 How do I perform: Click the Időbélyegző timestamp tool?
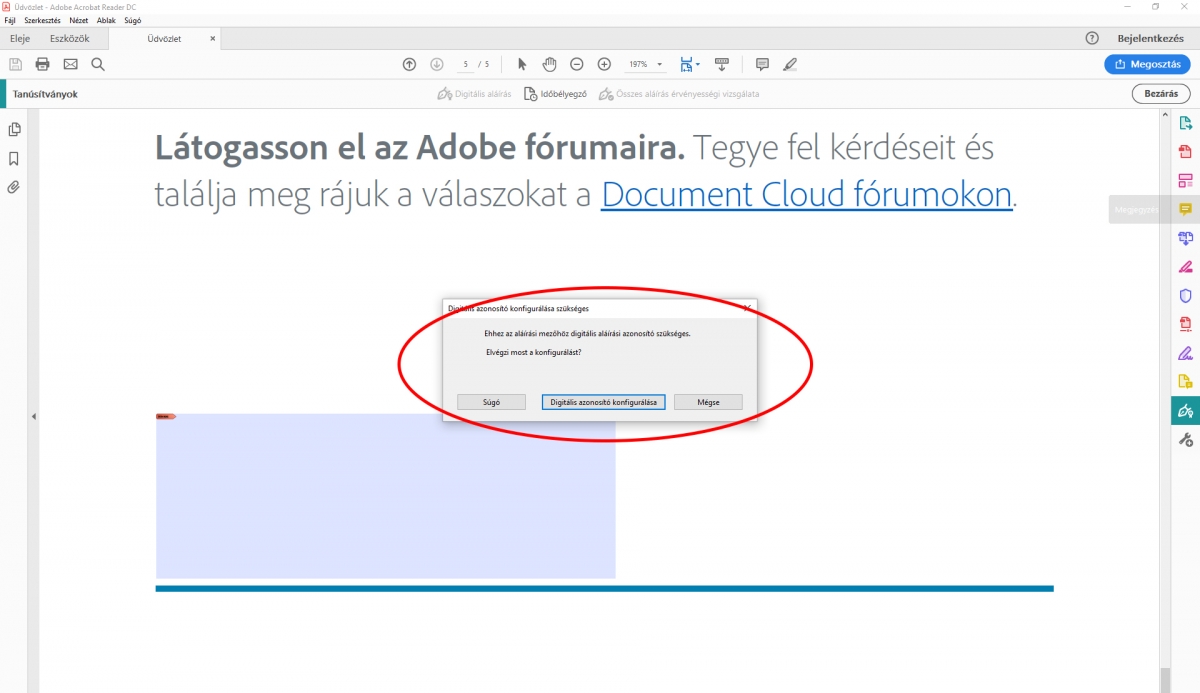(556, 94)
